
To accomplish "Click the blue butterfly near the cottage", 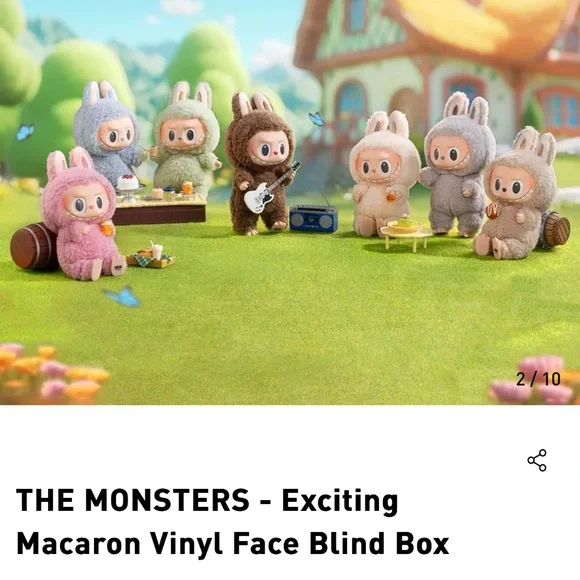I will pos(317,119).
